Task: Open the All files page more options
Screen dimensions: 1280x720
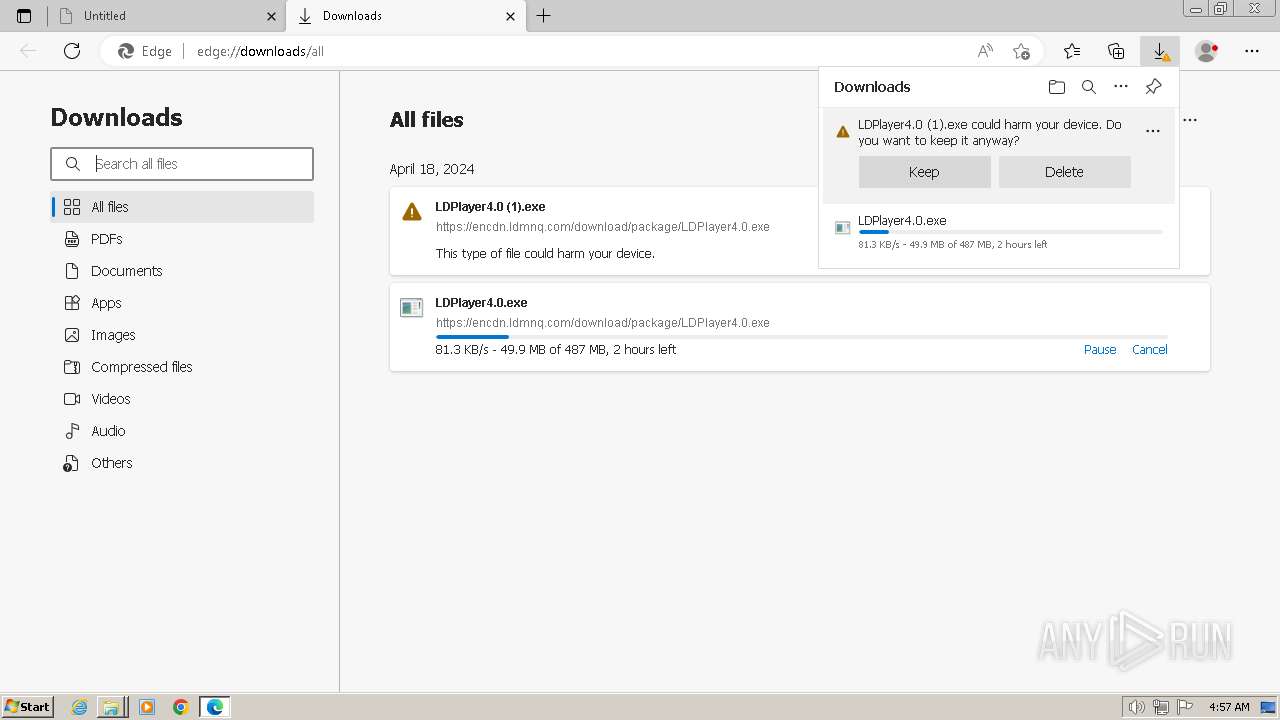Action: [x=1190, y=120]
